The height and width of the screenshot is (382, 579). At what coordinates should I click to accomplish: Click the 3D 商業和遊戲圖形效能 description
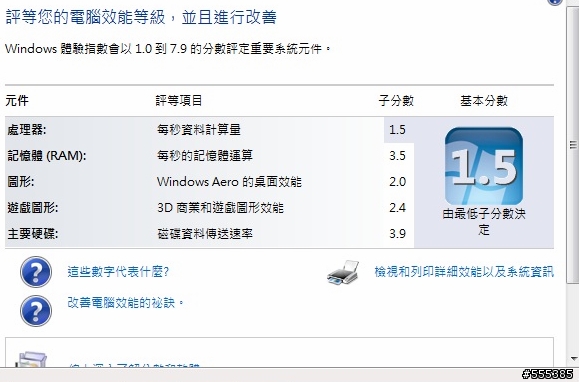pyautogui.click(x=220, y=207)
